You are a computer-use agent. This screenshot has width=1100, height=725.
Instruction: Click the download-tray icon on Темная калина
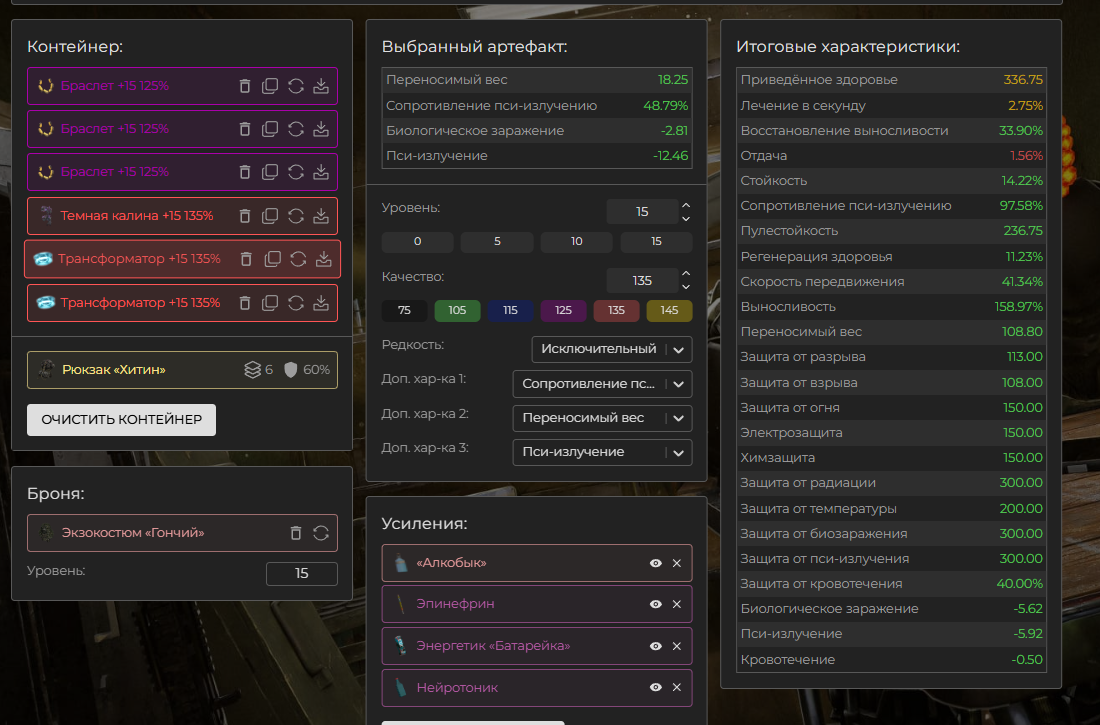point(321,216)
